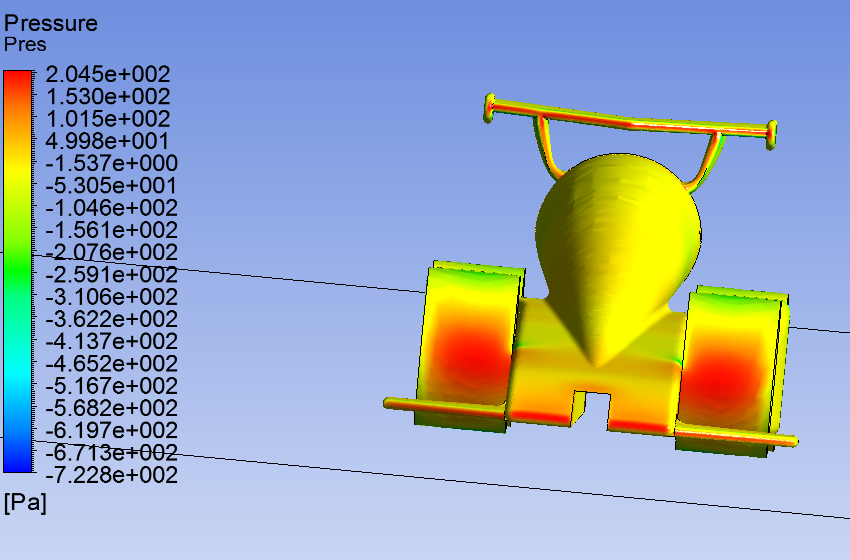This screenshot has width=850, height=560.
Task: Click legend value -4.137e+002
Action: coord(111,342)
